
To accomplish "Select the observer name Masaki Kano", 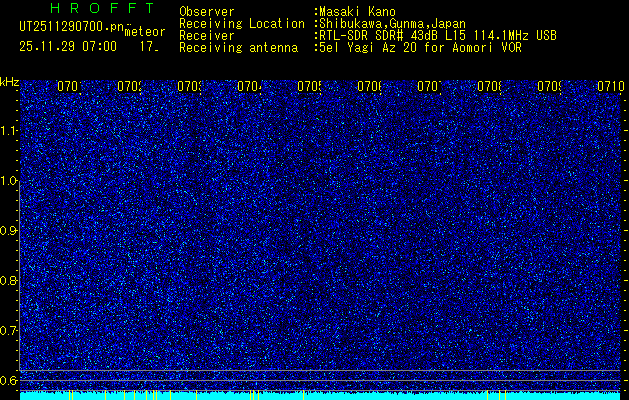I will pos(357,12).
